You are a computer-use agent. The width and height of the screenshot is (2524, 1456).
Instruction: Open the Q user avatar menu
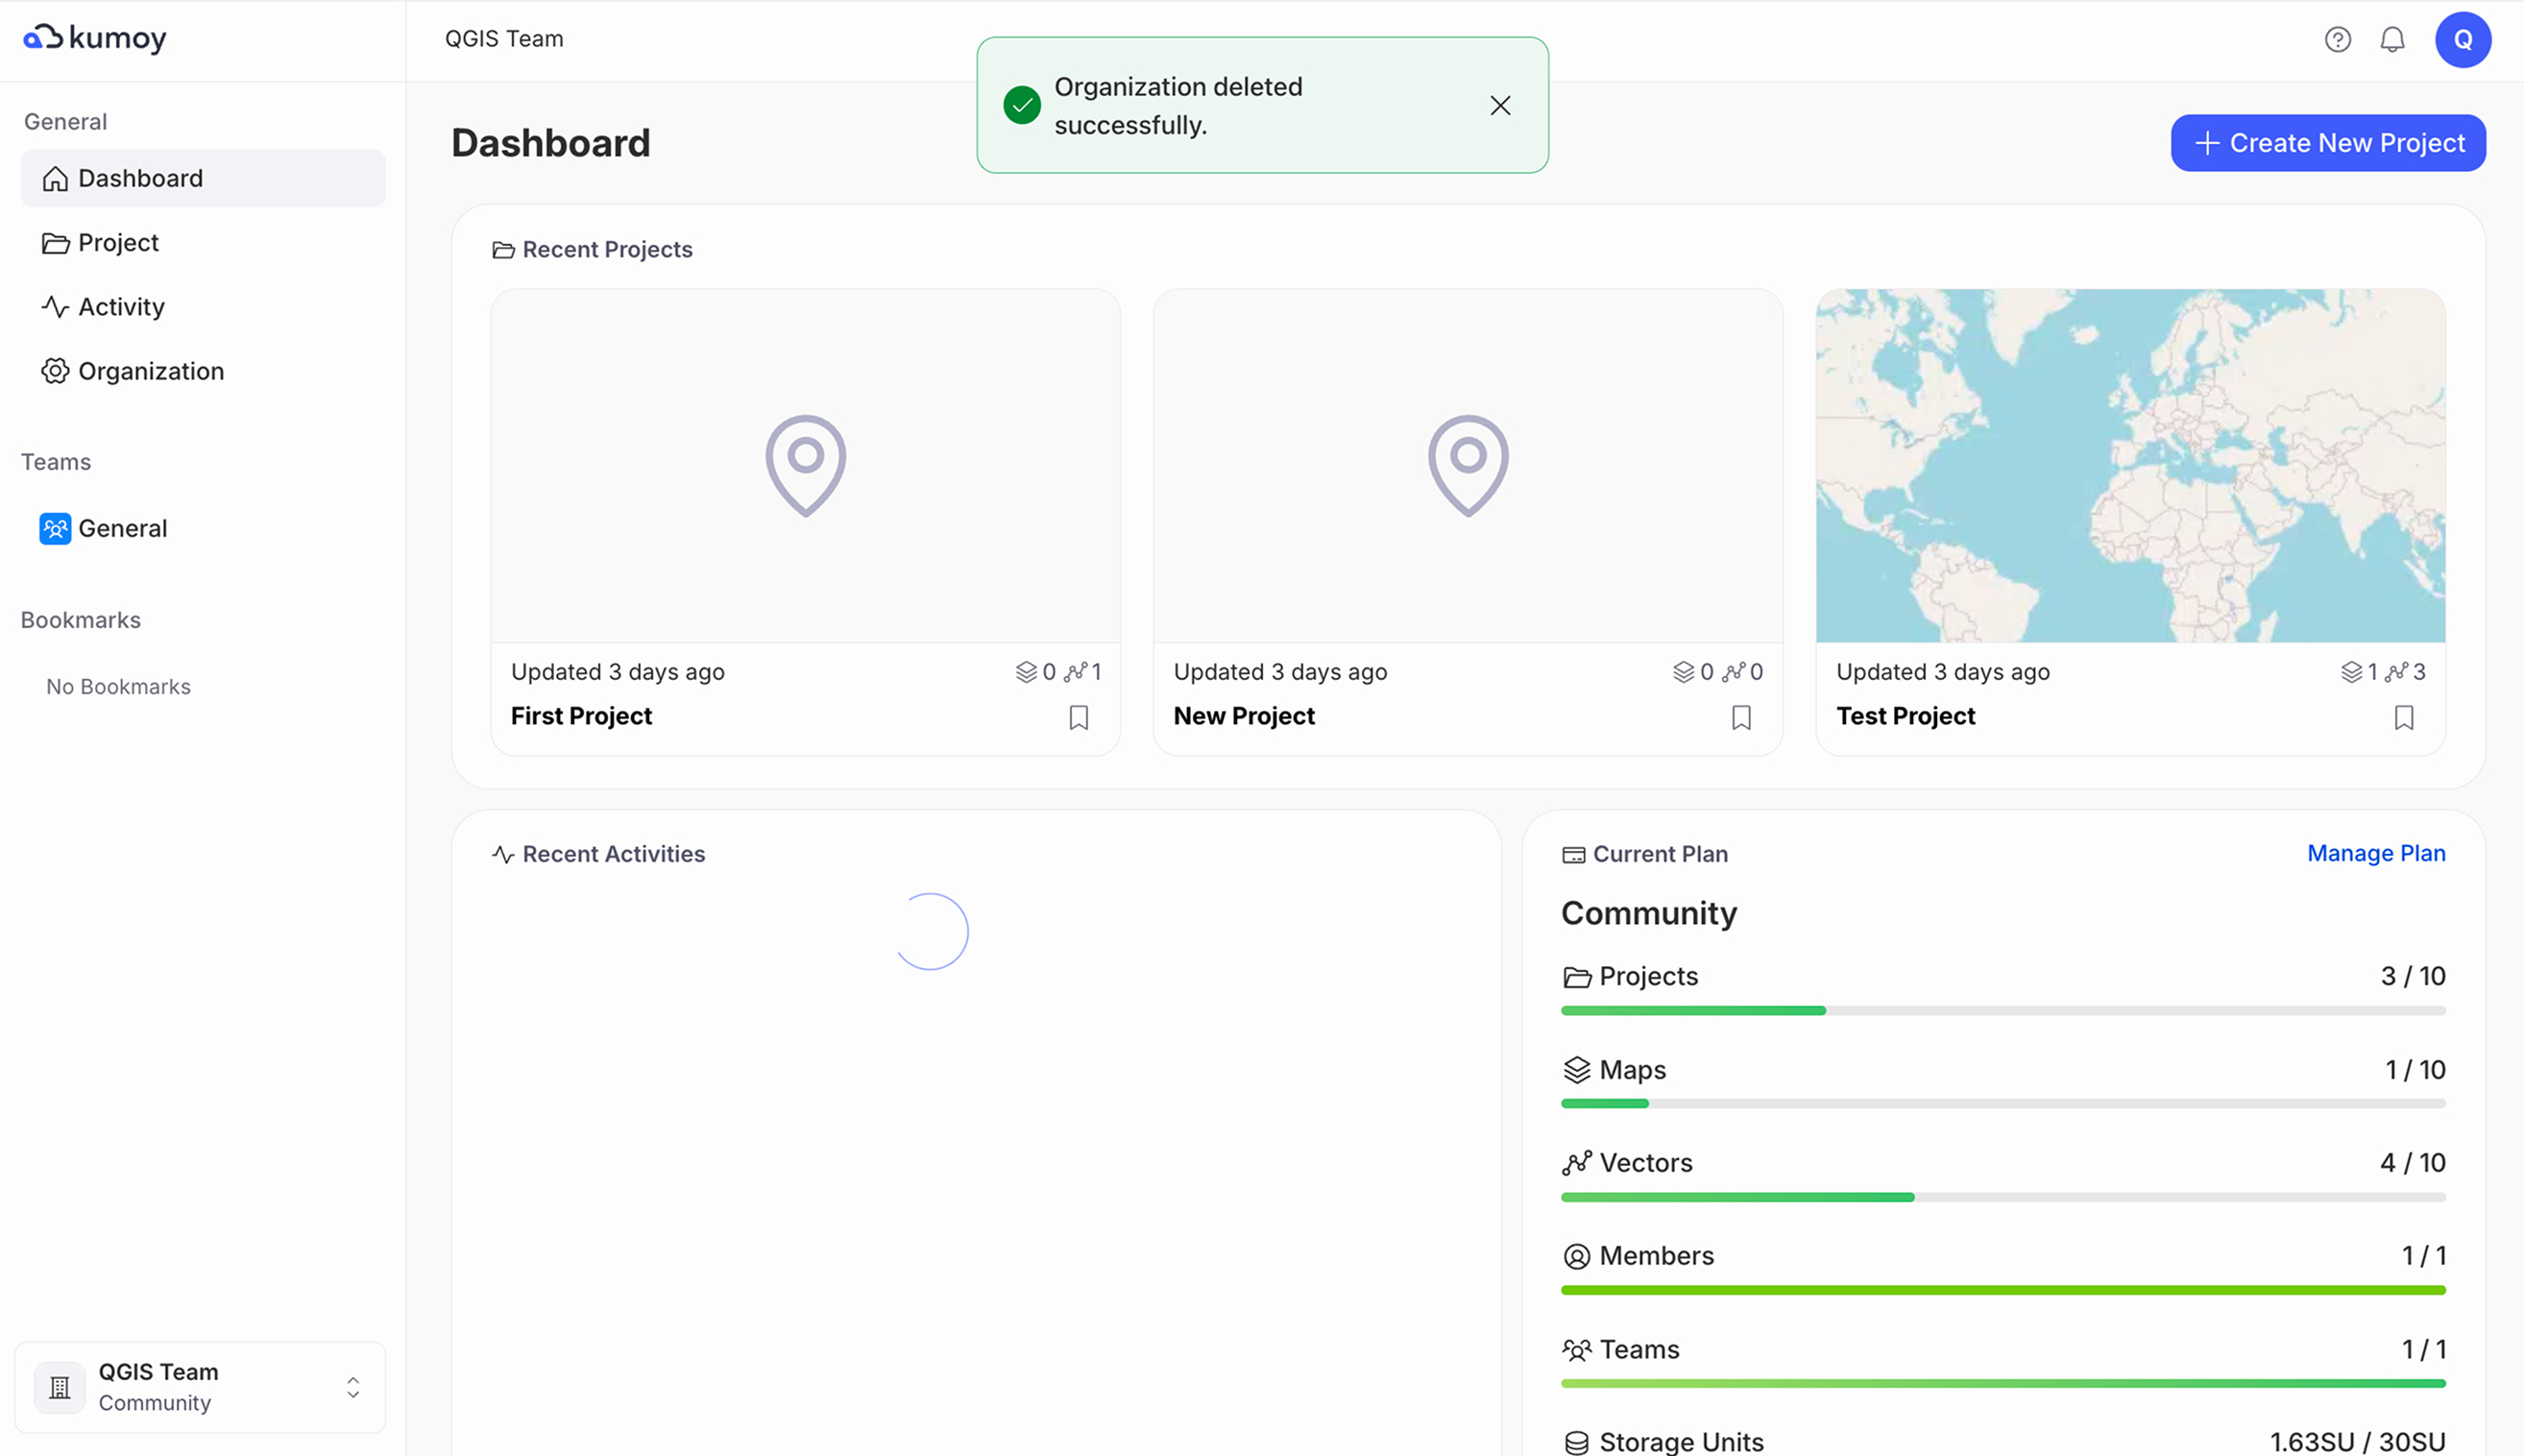pos(2462,39)
